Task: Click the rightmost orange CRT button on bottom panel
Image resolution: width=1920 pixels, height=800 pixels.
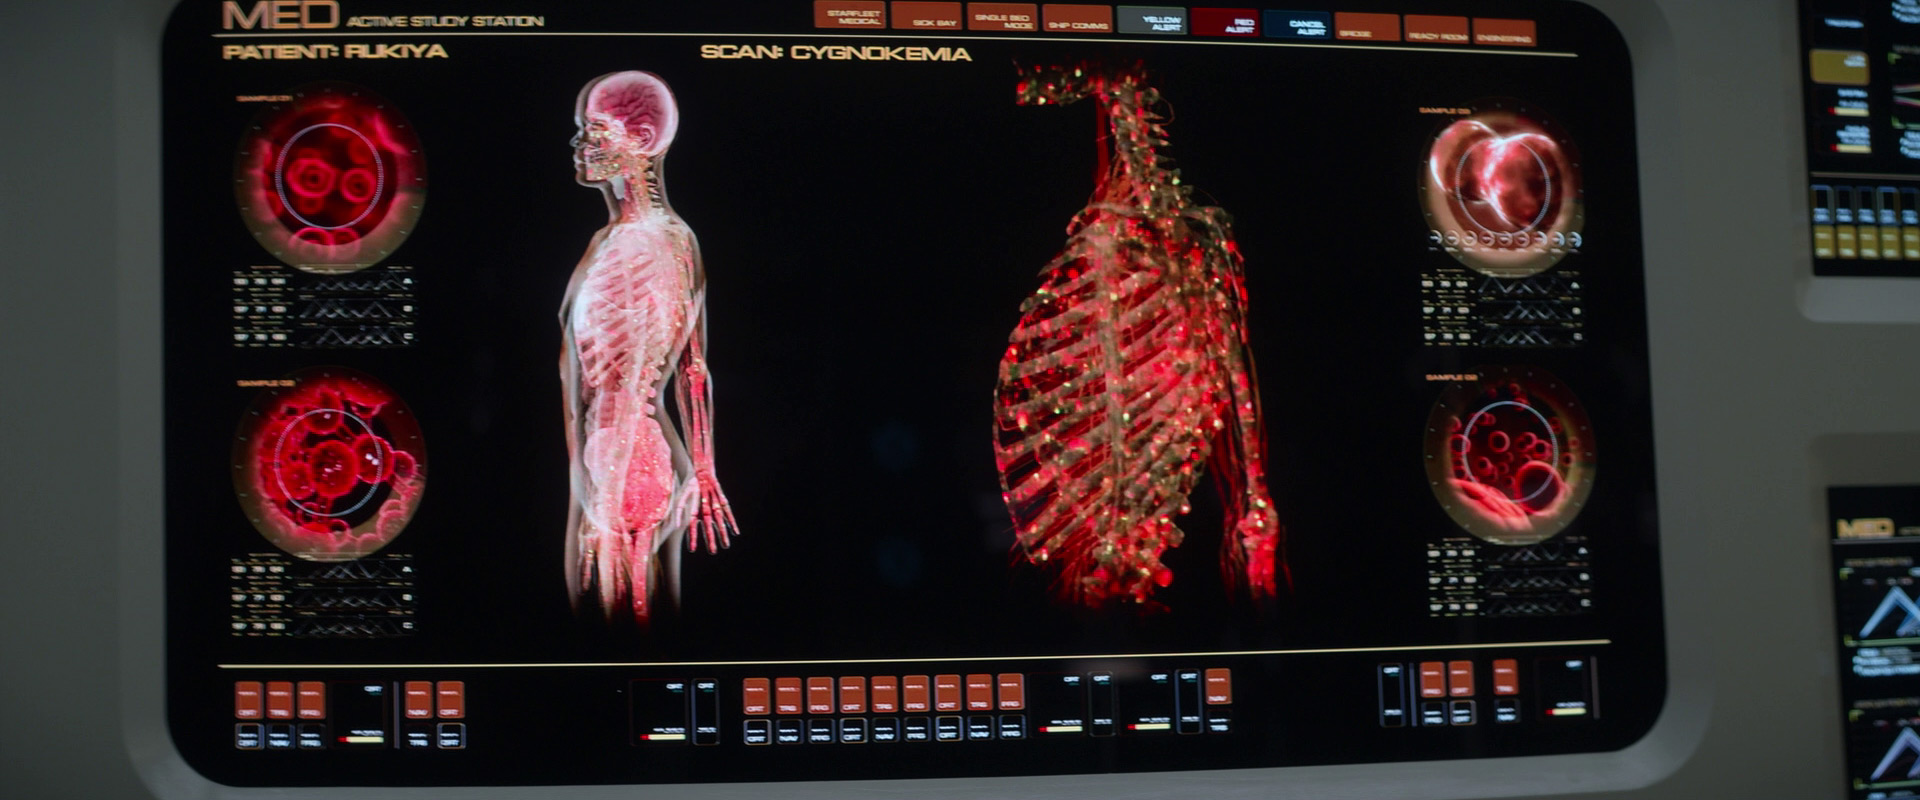Action: click(x=1461, y=679)
